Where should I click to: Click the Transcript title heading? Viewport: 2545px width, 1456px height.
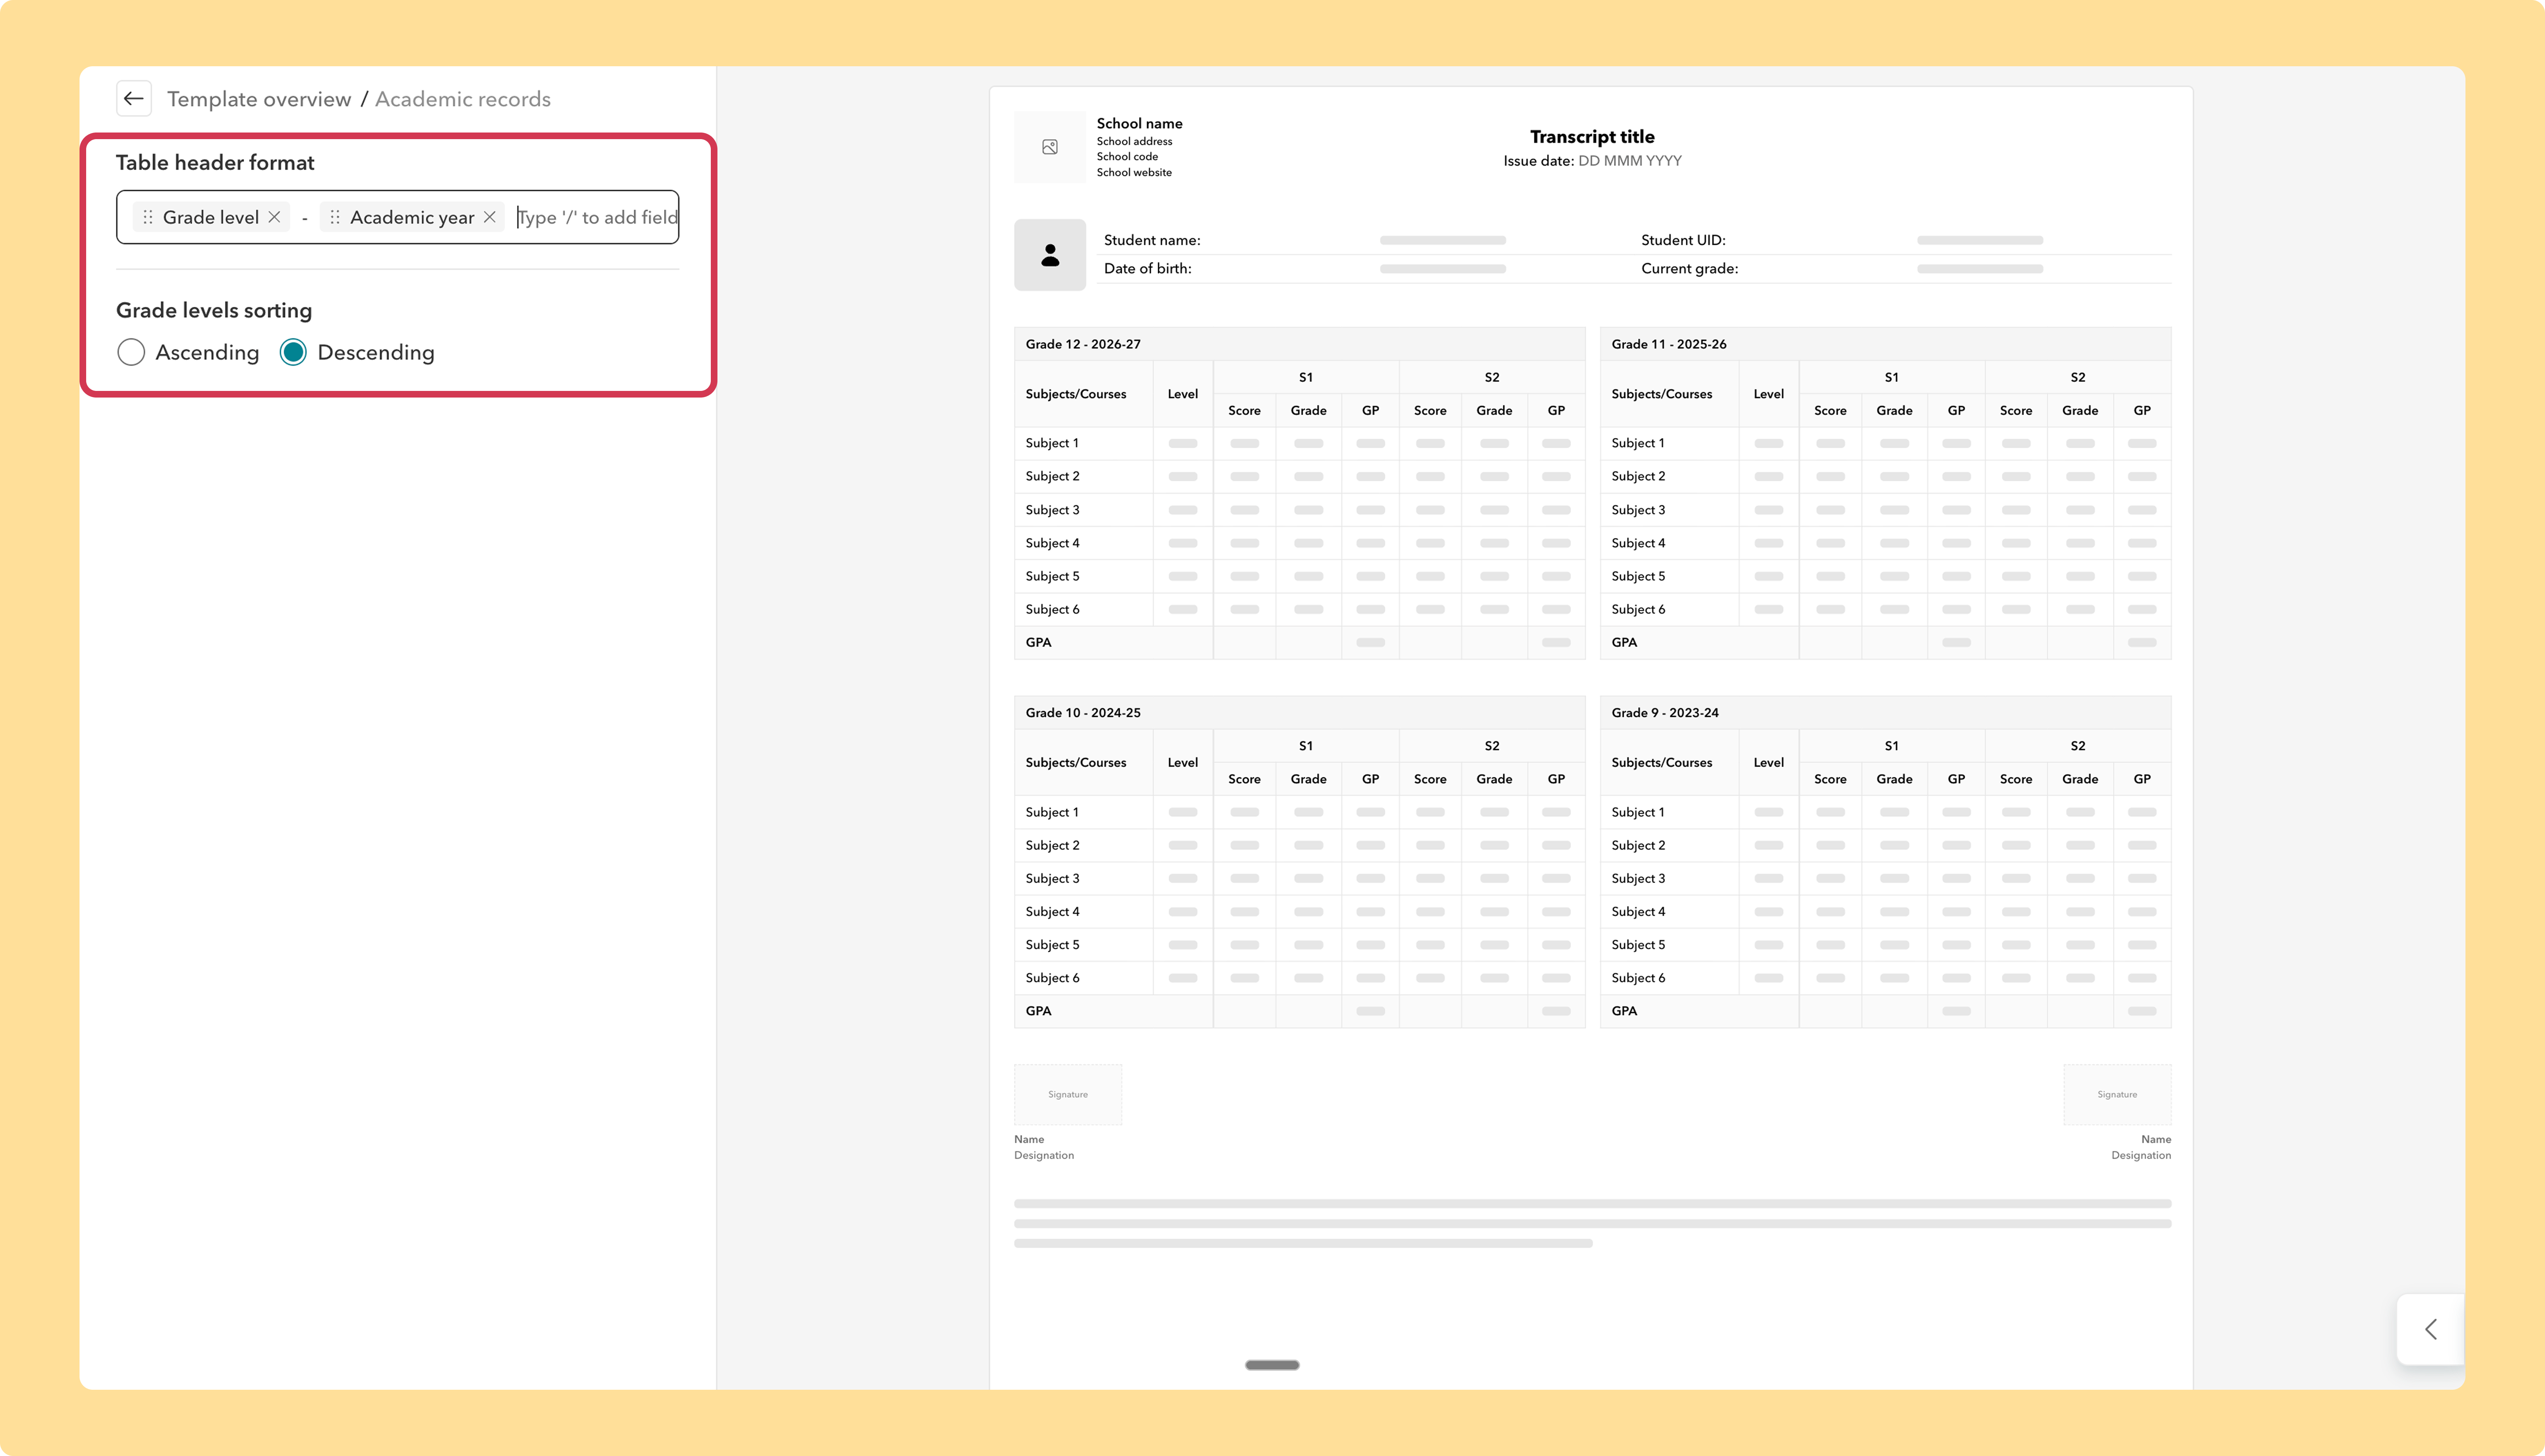click(1592, 137)
